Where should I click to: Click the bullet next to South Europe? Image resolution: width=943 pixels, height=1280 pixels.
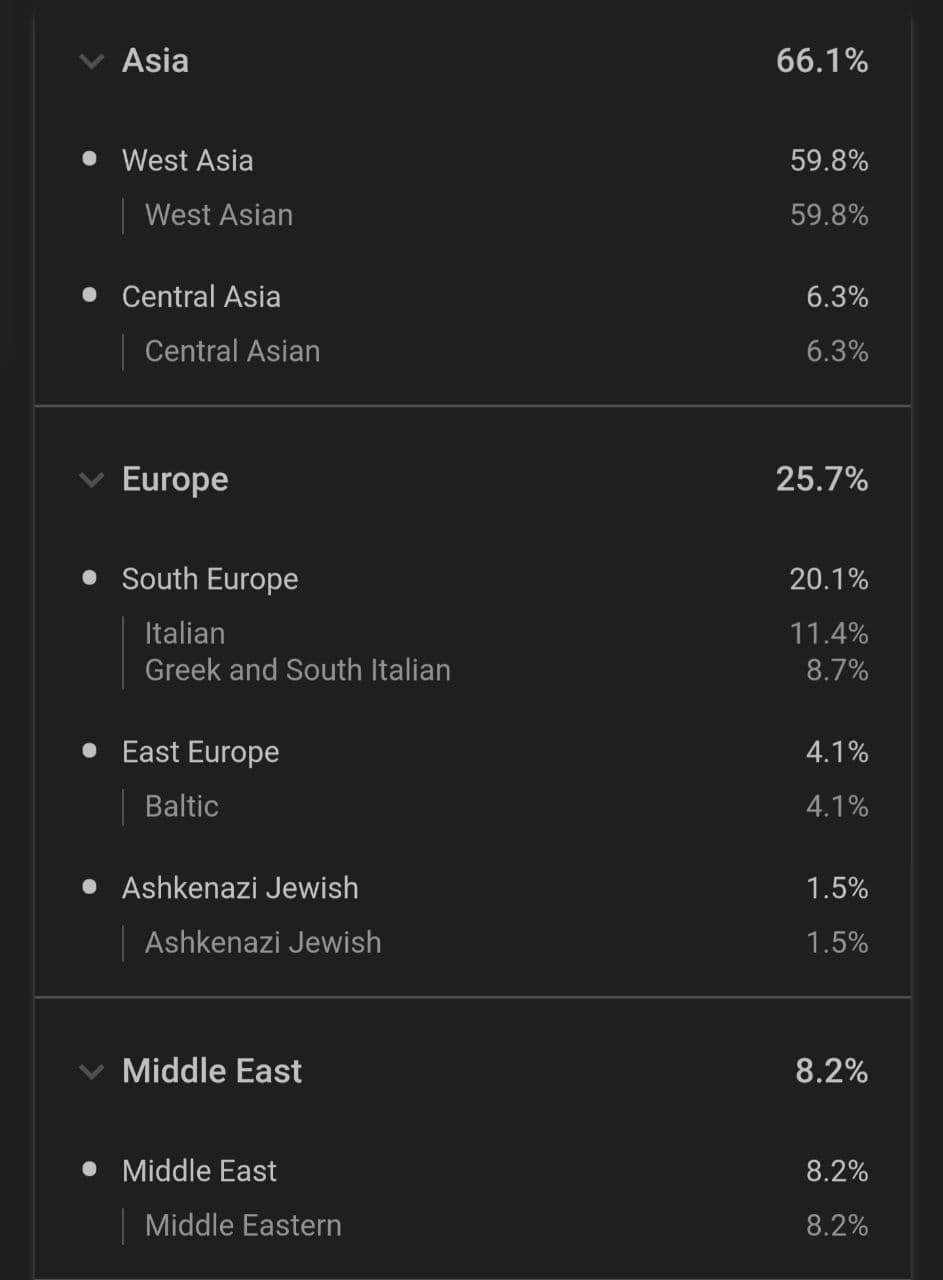[x=90, y=578]
